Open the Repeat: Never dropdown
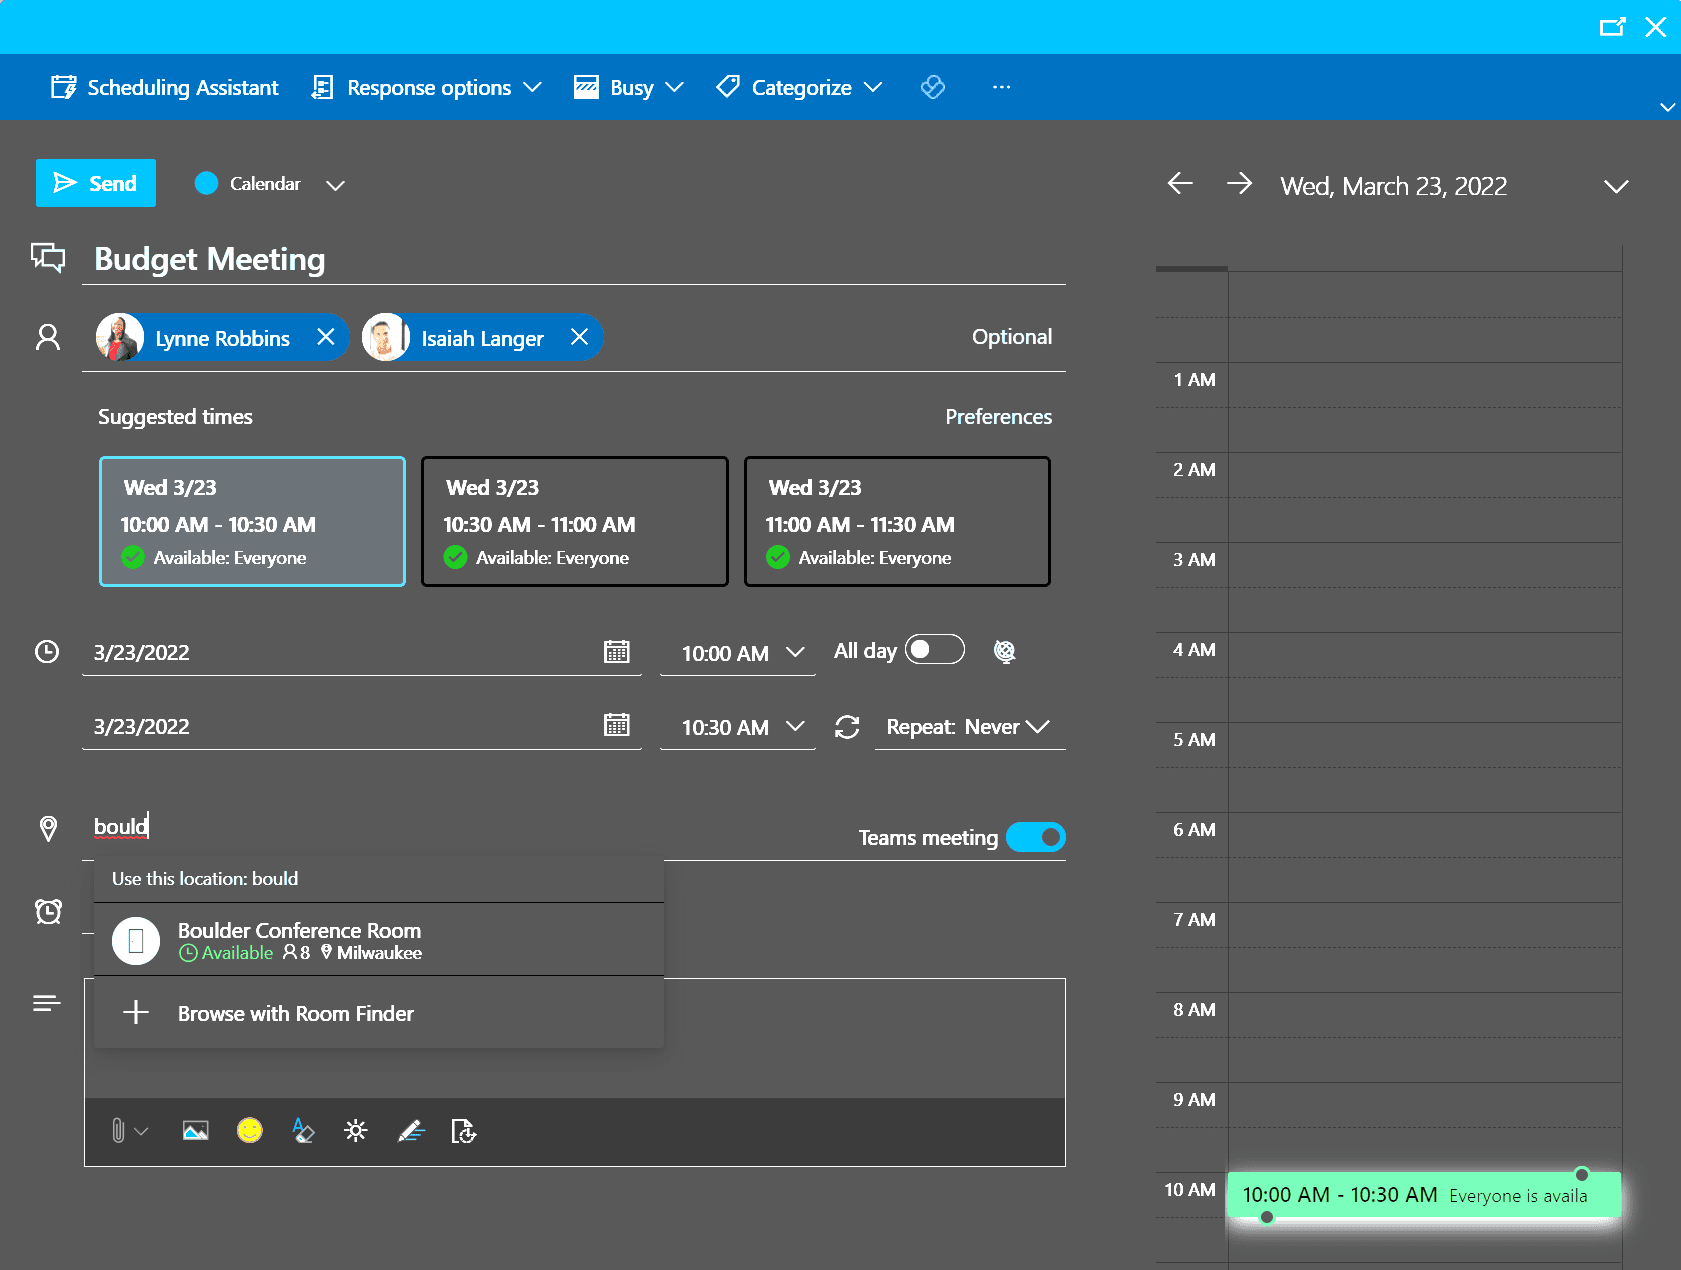1681x1270 pixels. pyautogui.click(x=967, y=727)
